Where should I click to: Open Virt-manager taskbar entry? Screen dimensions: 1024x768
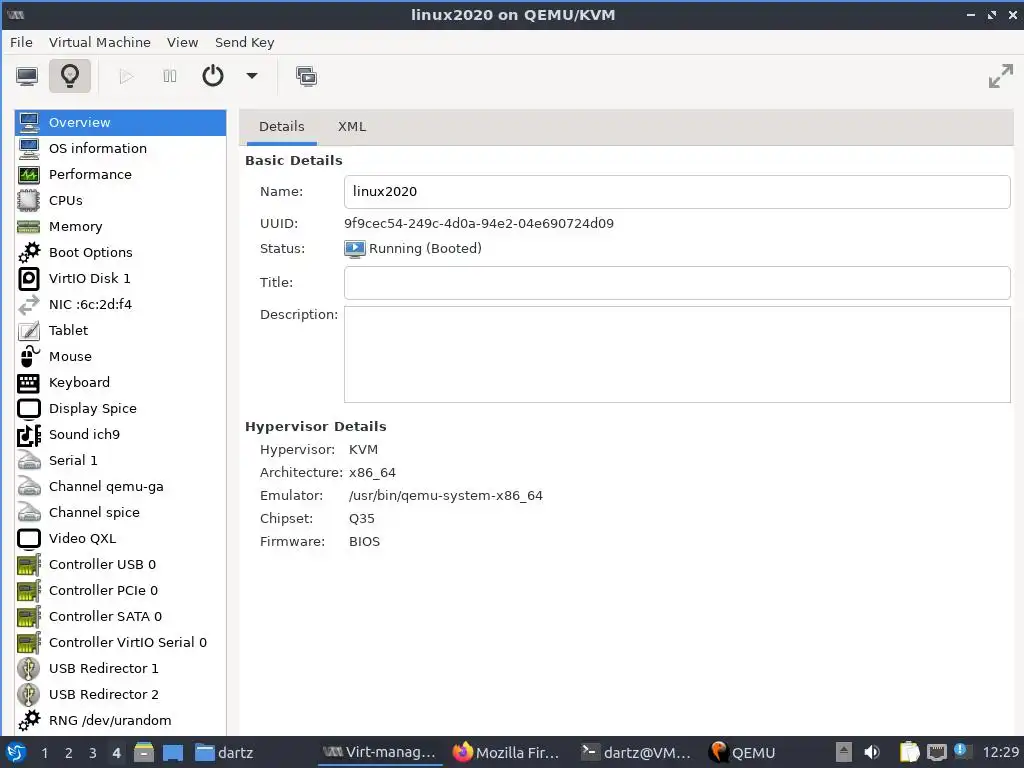pos(379,753)
